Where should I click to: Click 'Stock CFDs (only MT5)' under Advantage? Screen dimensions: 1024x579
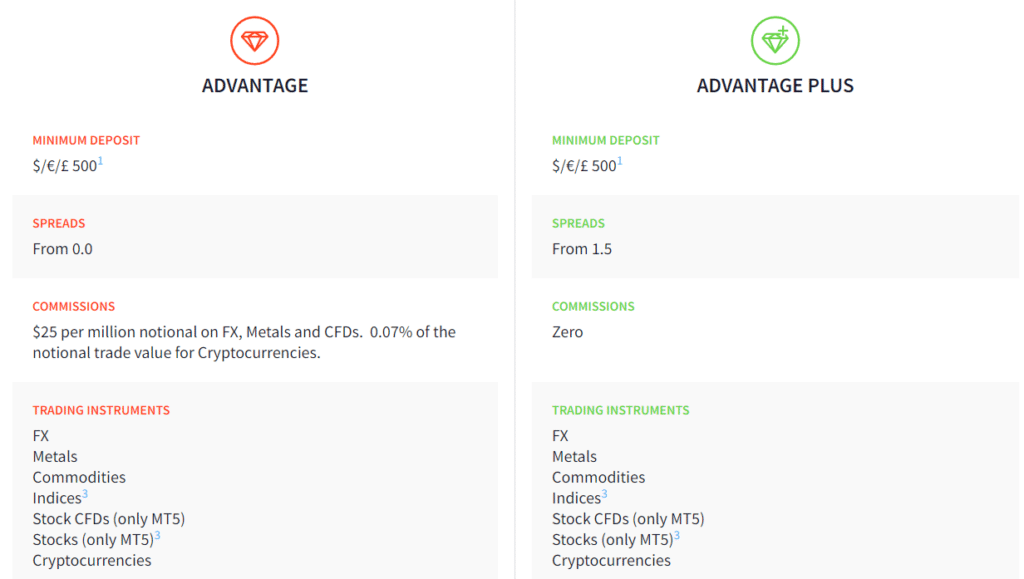[109, 519]
